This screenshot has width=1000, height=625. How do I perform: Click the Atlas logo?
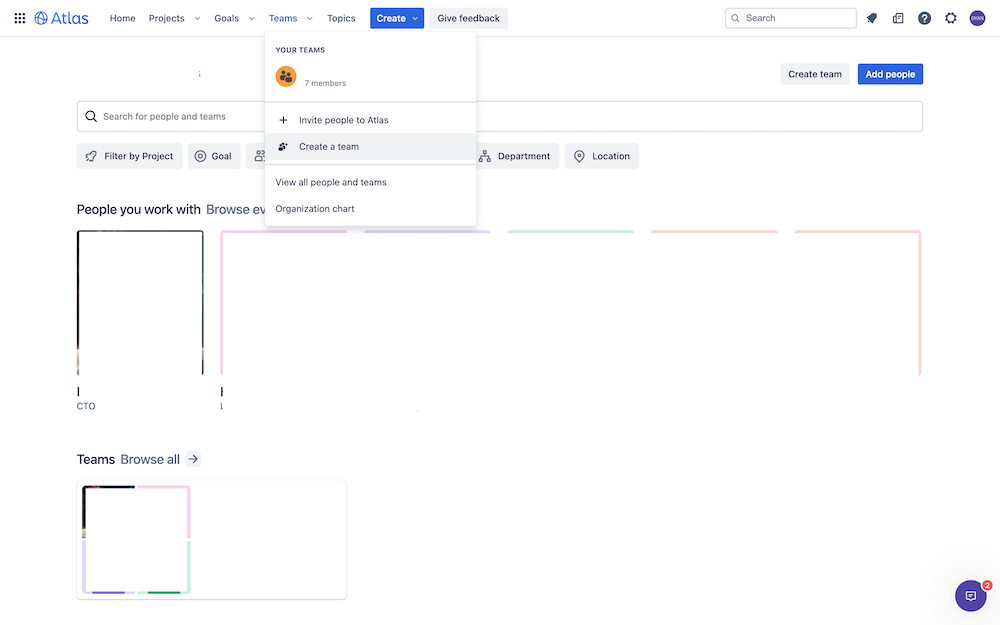pos(61,18)
